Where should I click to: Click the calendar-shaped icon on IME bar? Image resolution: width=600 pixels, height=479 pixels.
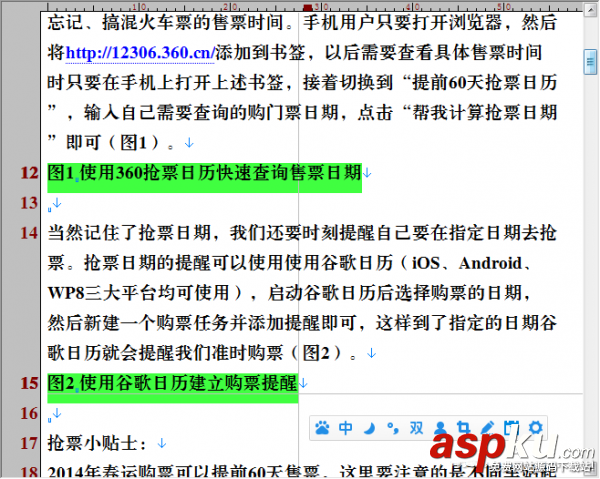(511, 428)
